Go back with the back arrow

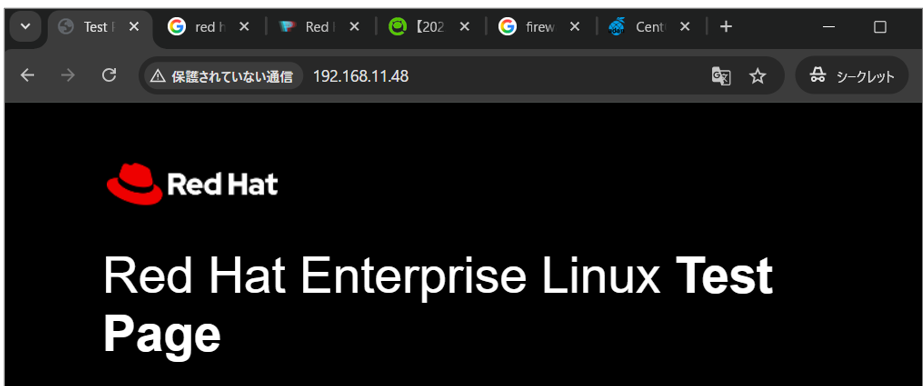point(27,75)
